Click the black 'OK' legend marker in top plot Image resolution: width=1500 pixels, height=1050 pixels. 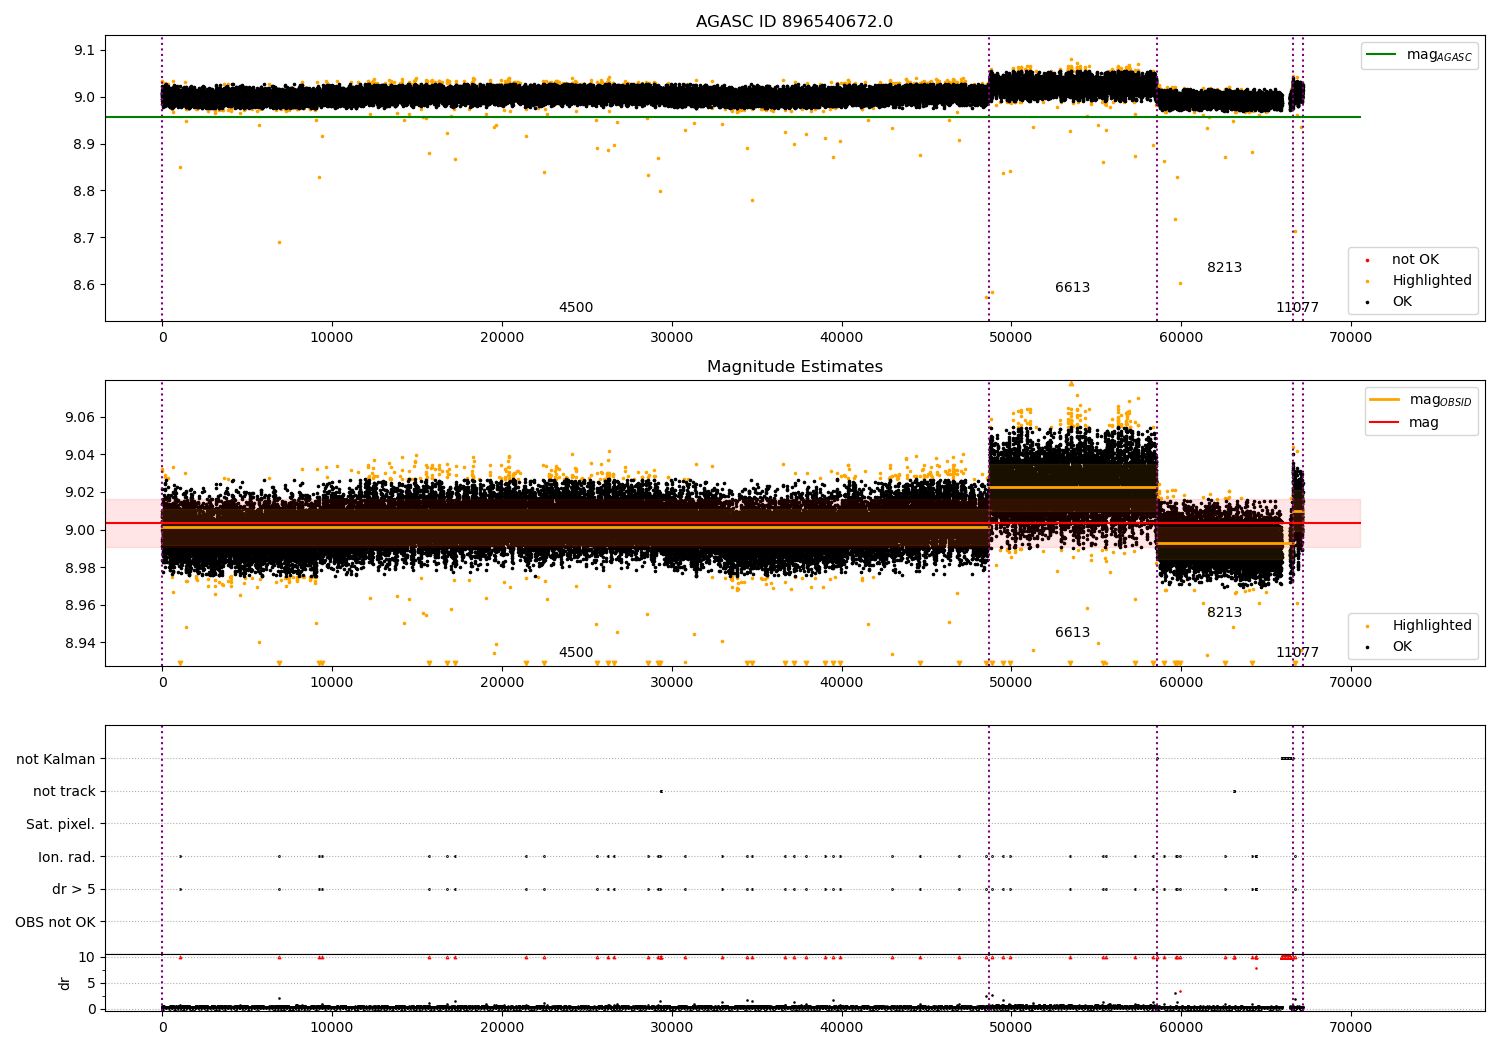(1367, 302)
